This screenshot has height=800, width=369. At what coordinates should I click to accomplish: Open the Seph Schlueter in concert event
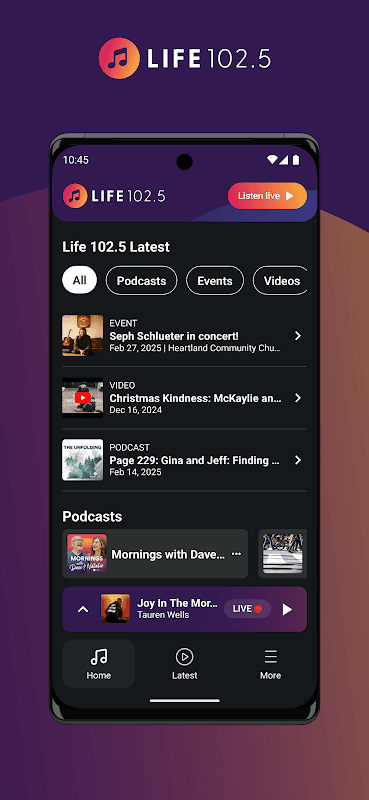[184, 336]
